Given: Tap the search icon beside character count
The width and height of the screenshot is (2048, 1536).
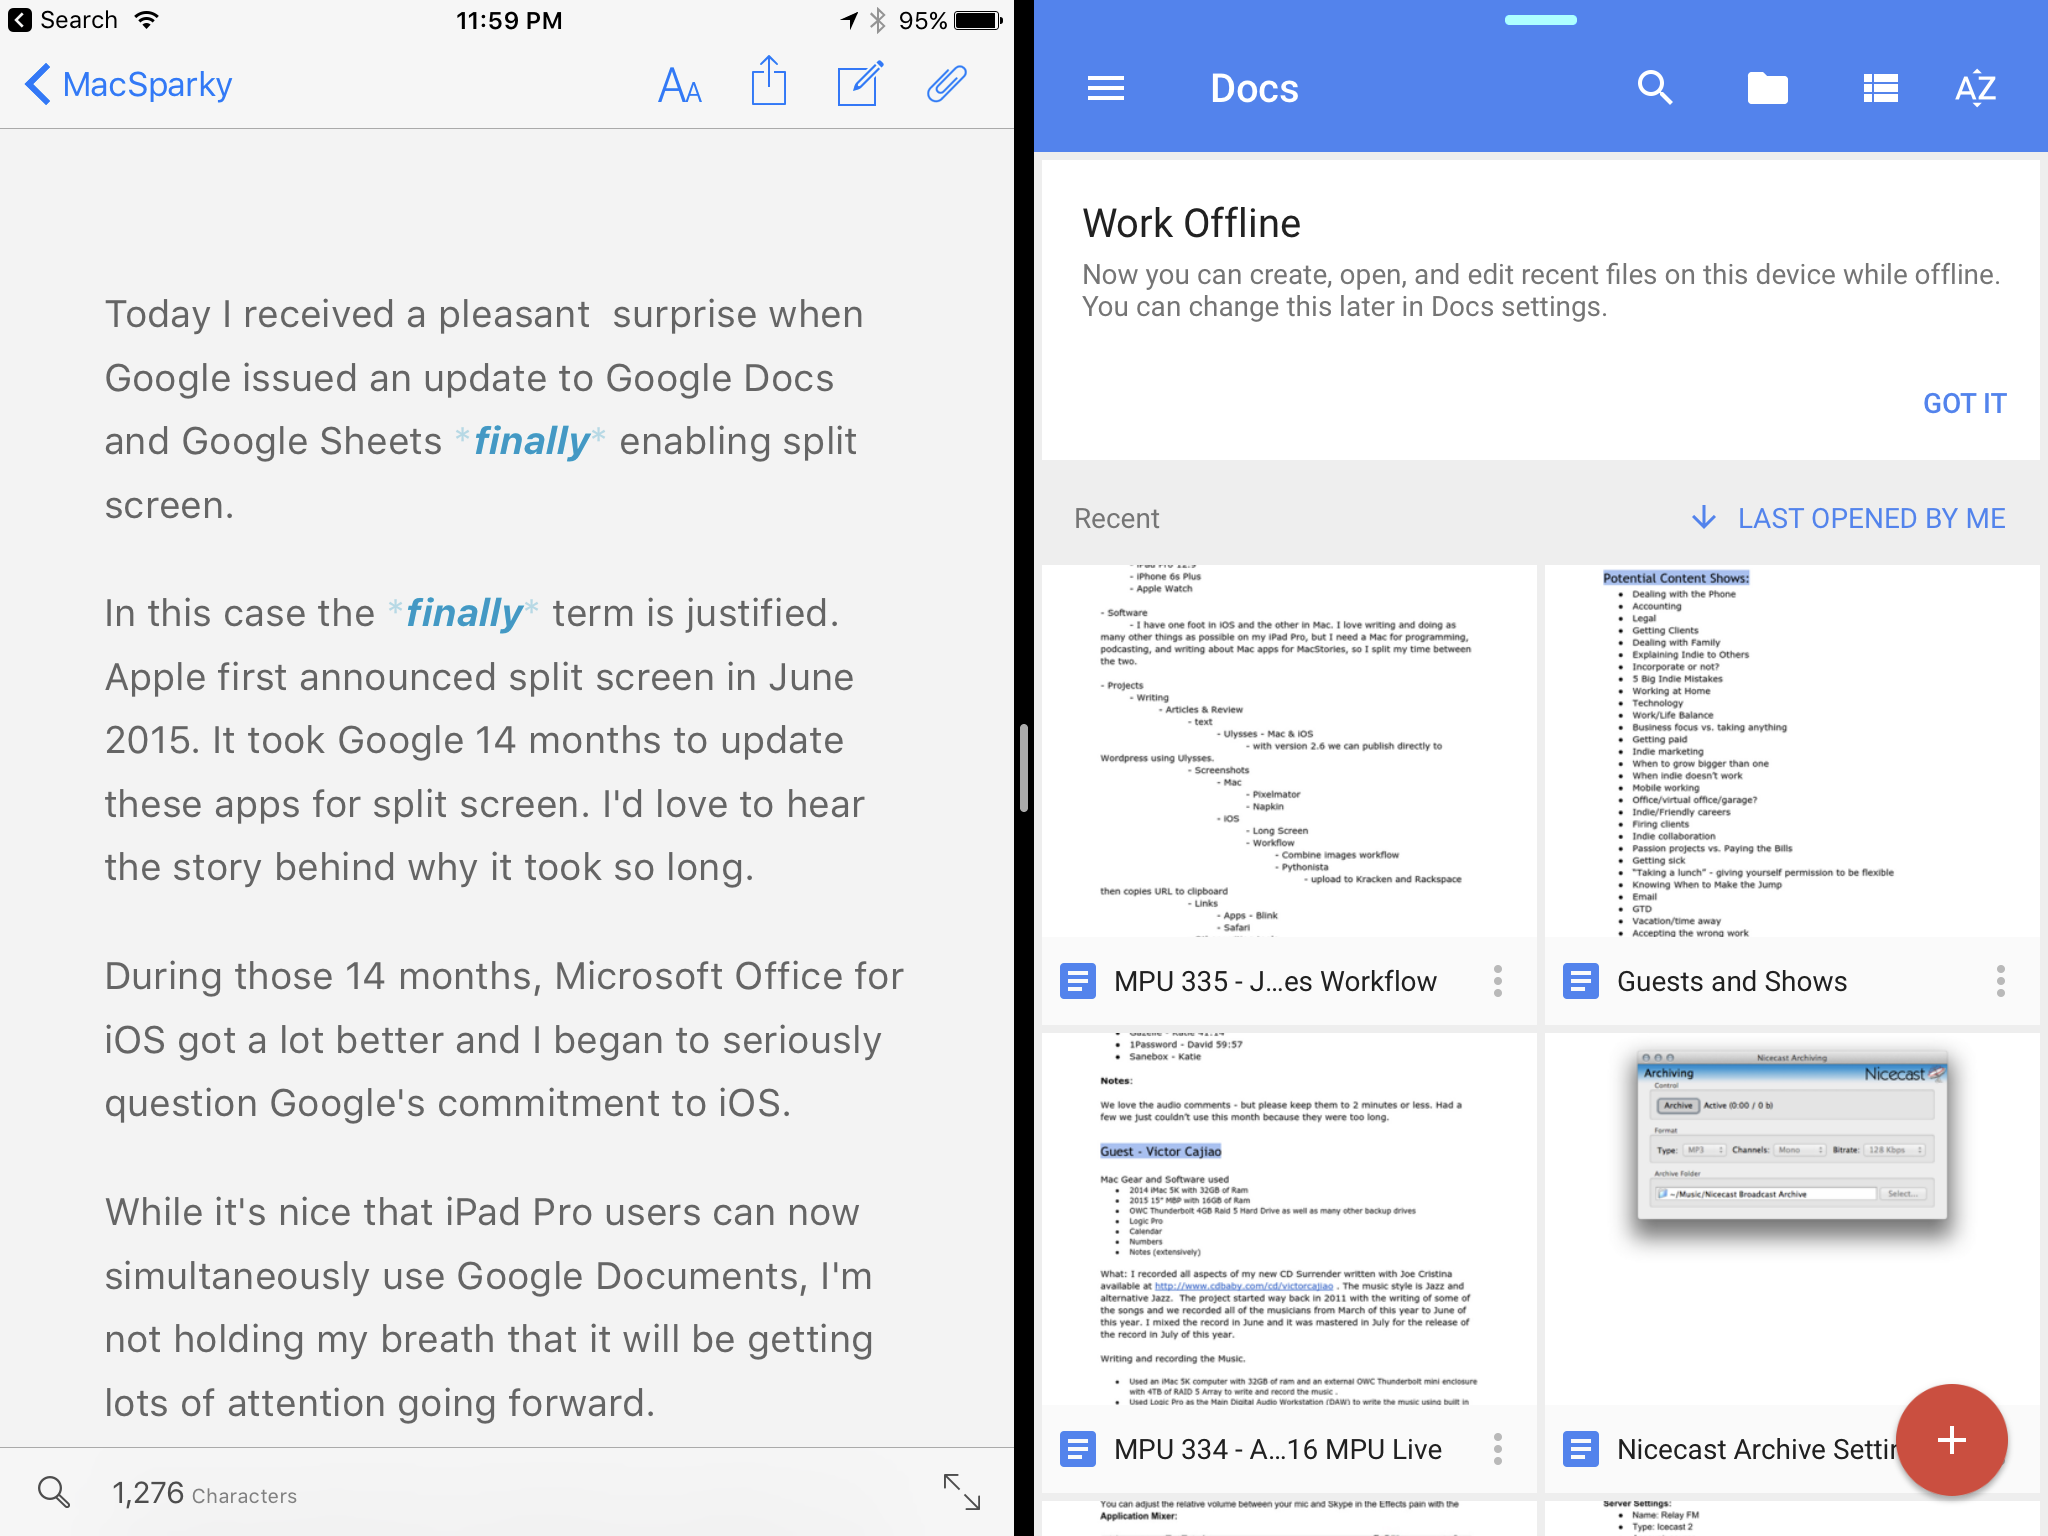Looking at the screenshot, I should click(x=54, y=1492).
